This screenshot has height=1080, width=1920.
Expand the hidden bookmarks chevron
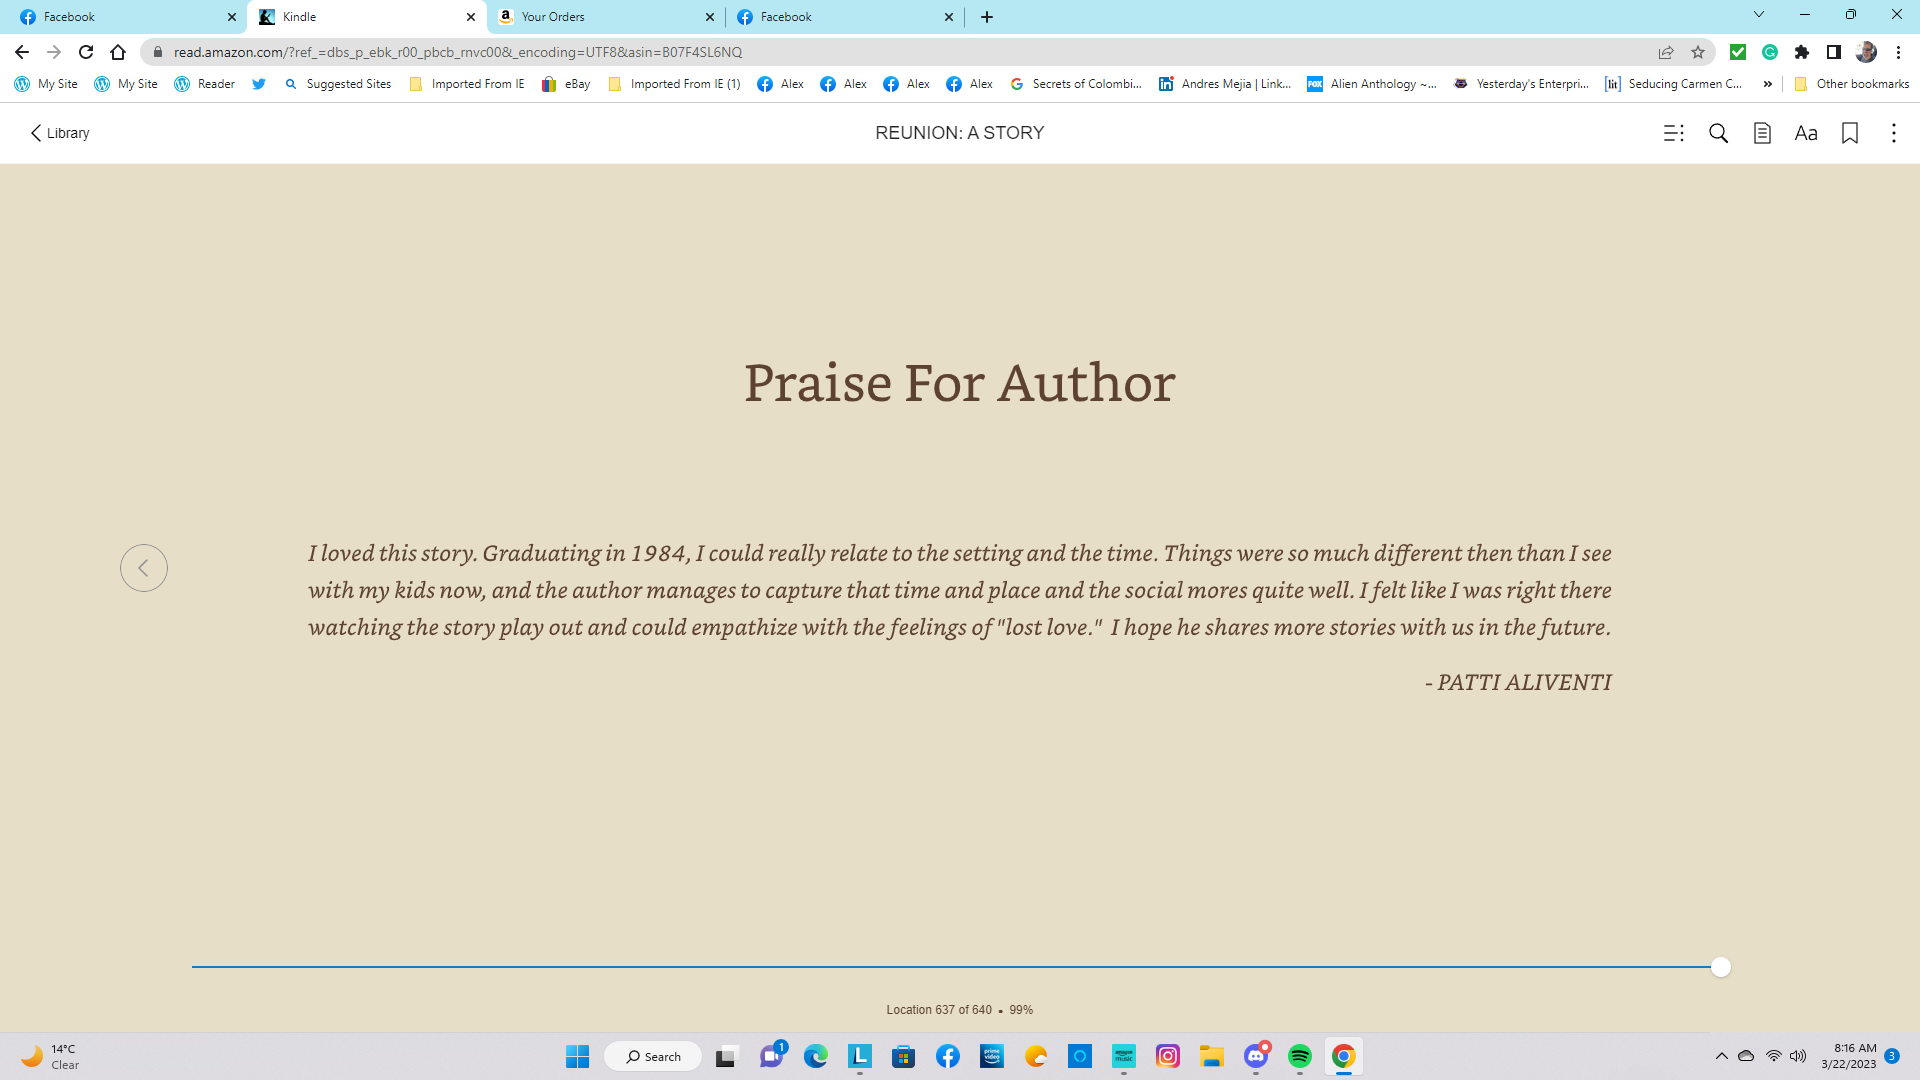tap(1768, 84)
